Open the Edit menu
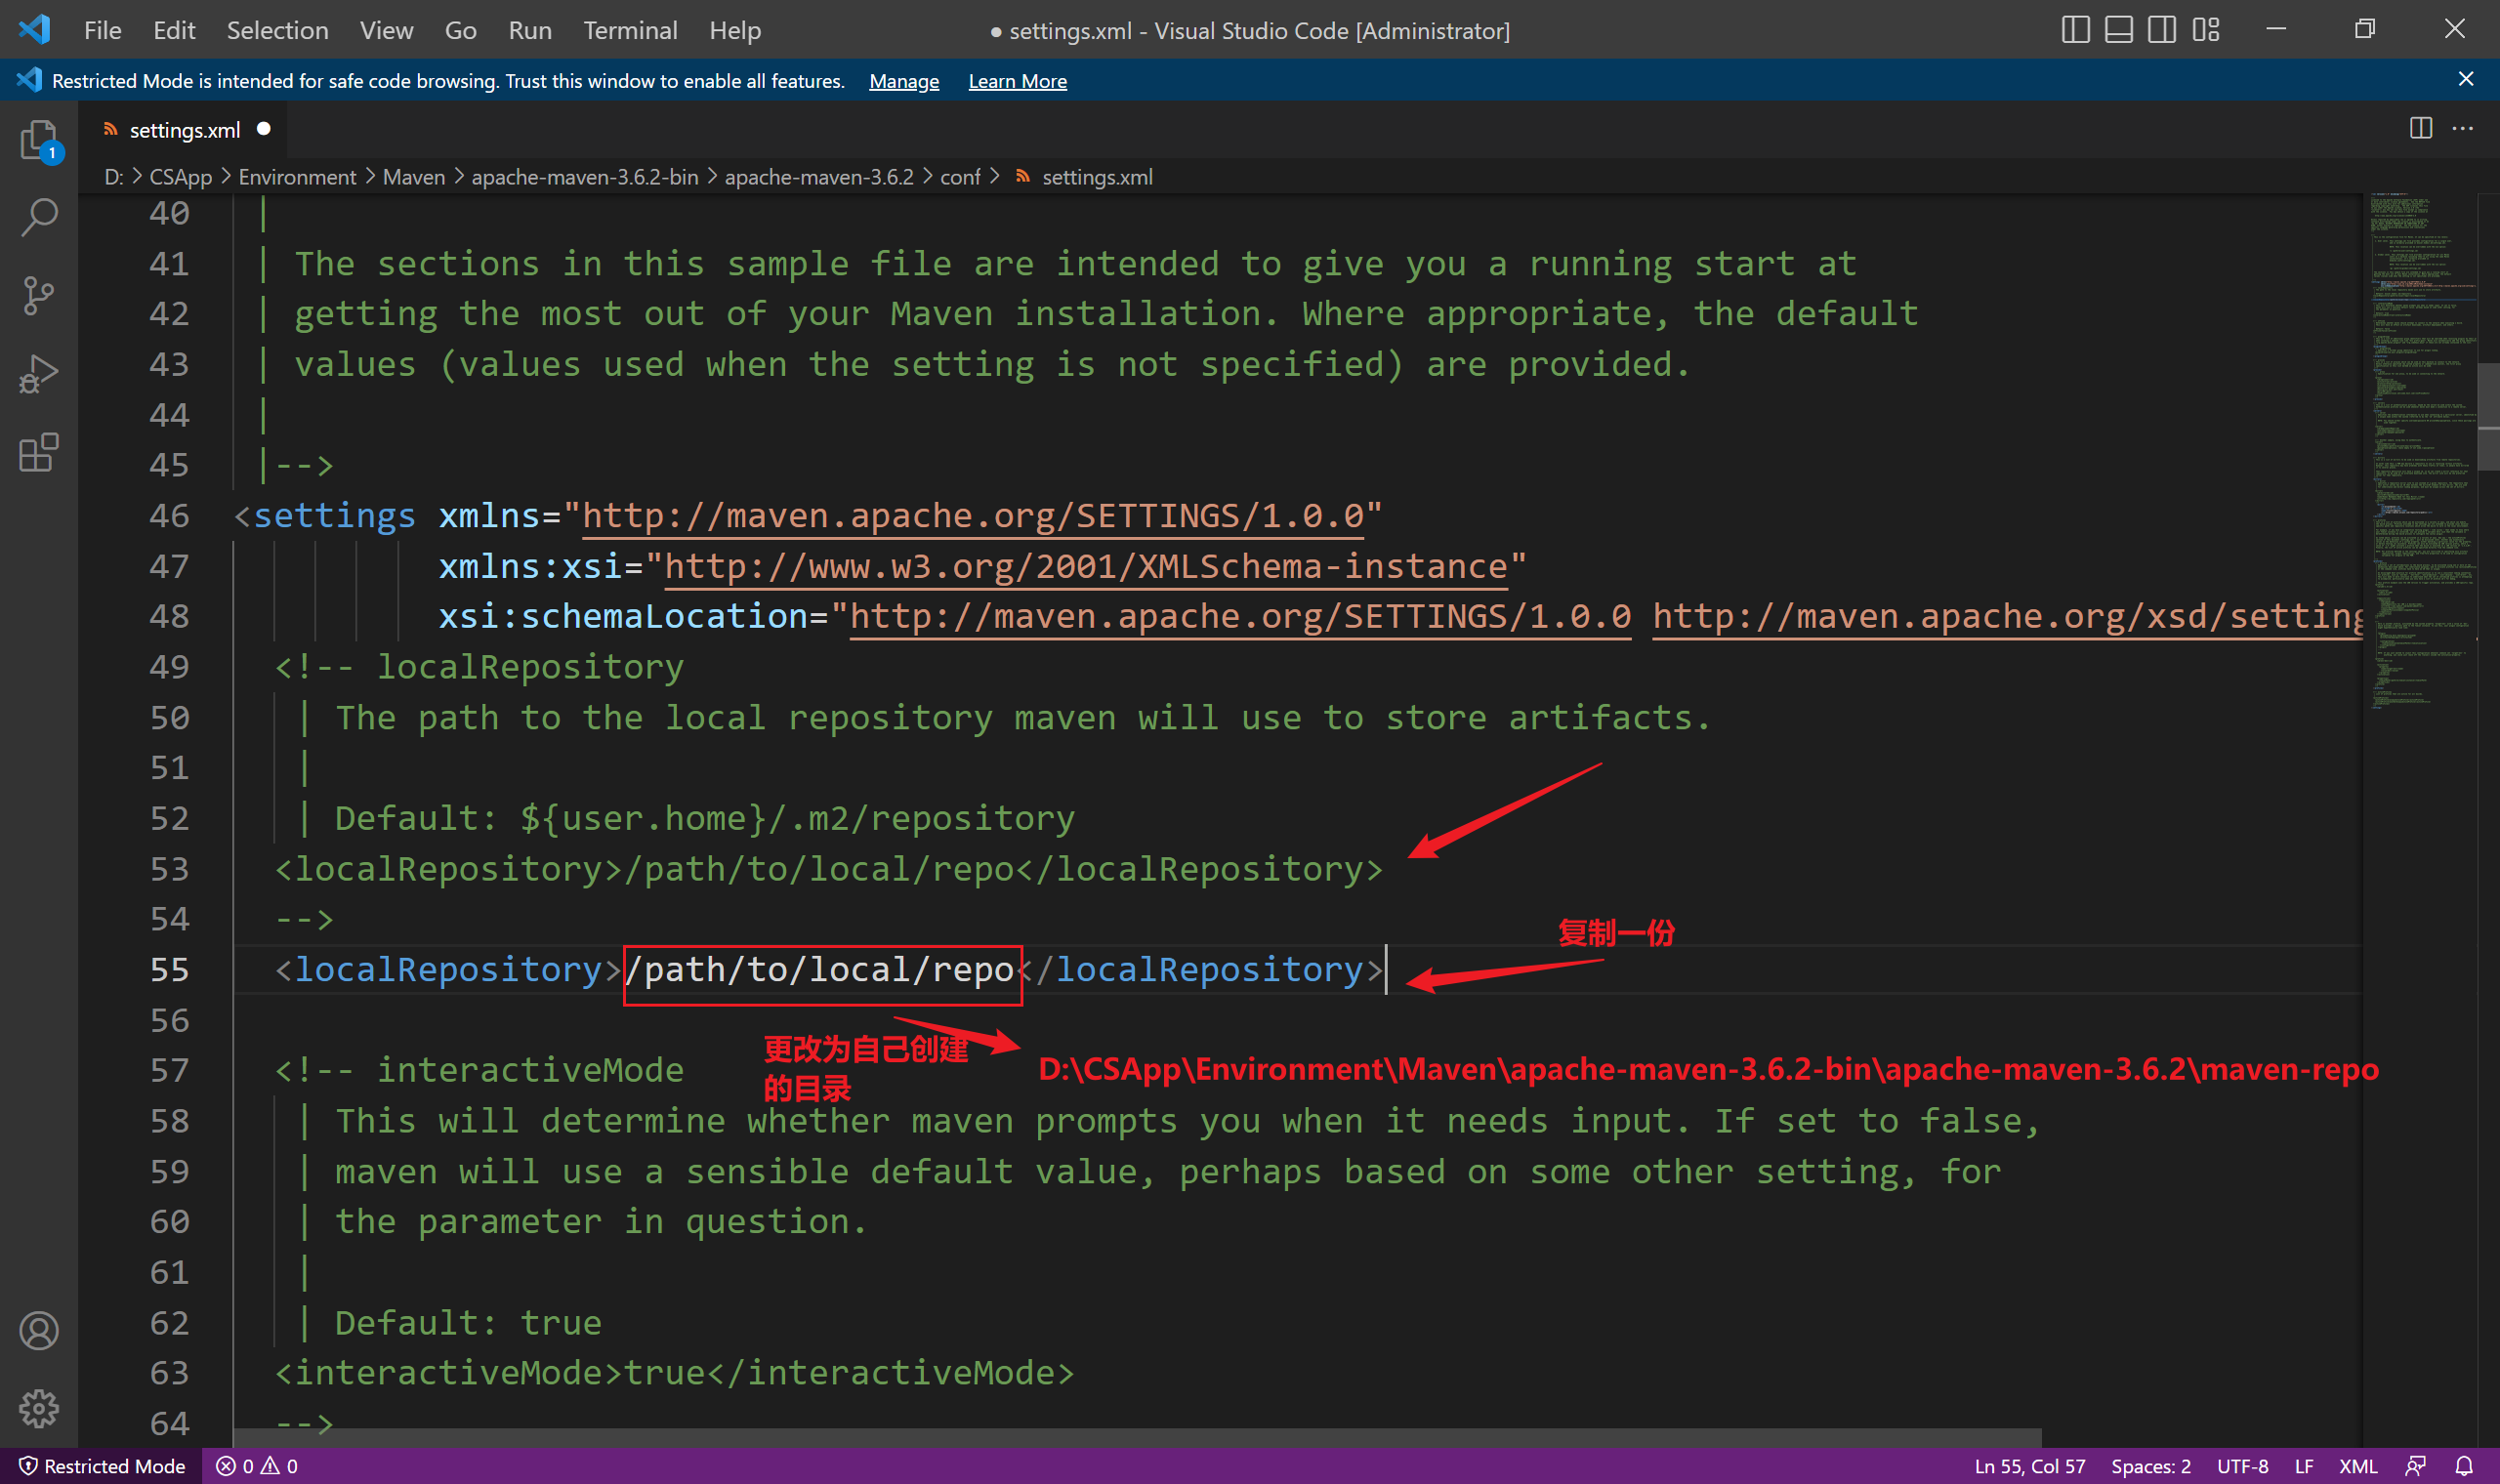The width and height of the screenshot is (2500, 1484). pyautogui.click(x=174, y=30)
